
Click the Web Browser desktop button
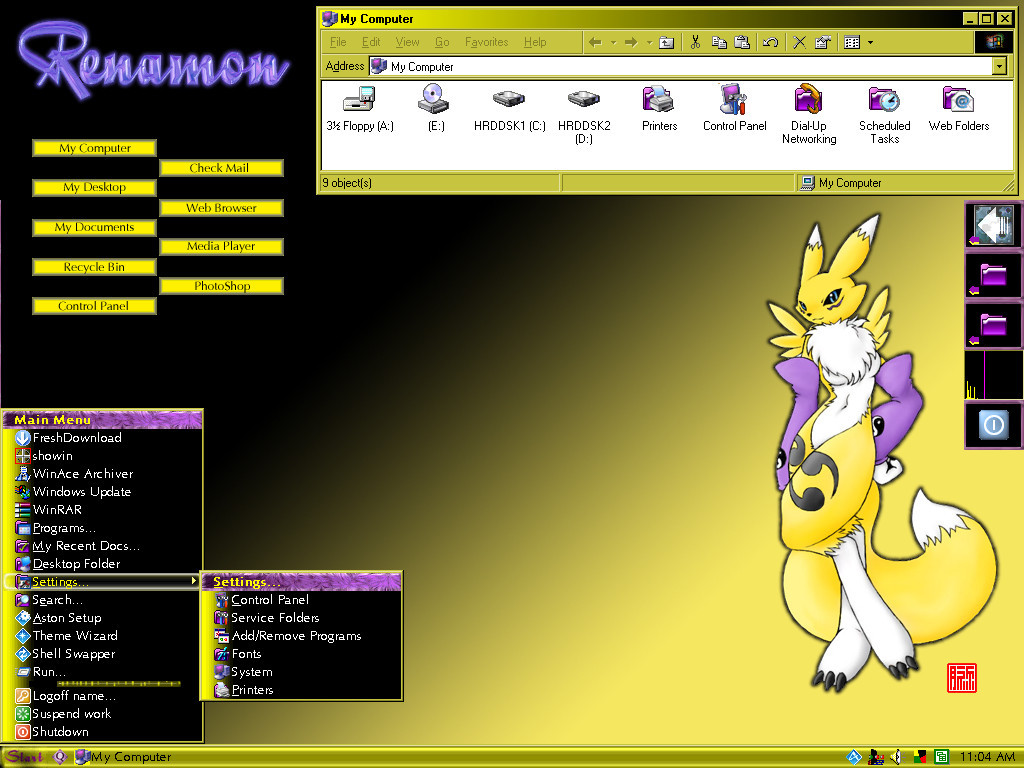tap(221, 208)
